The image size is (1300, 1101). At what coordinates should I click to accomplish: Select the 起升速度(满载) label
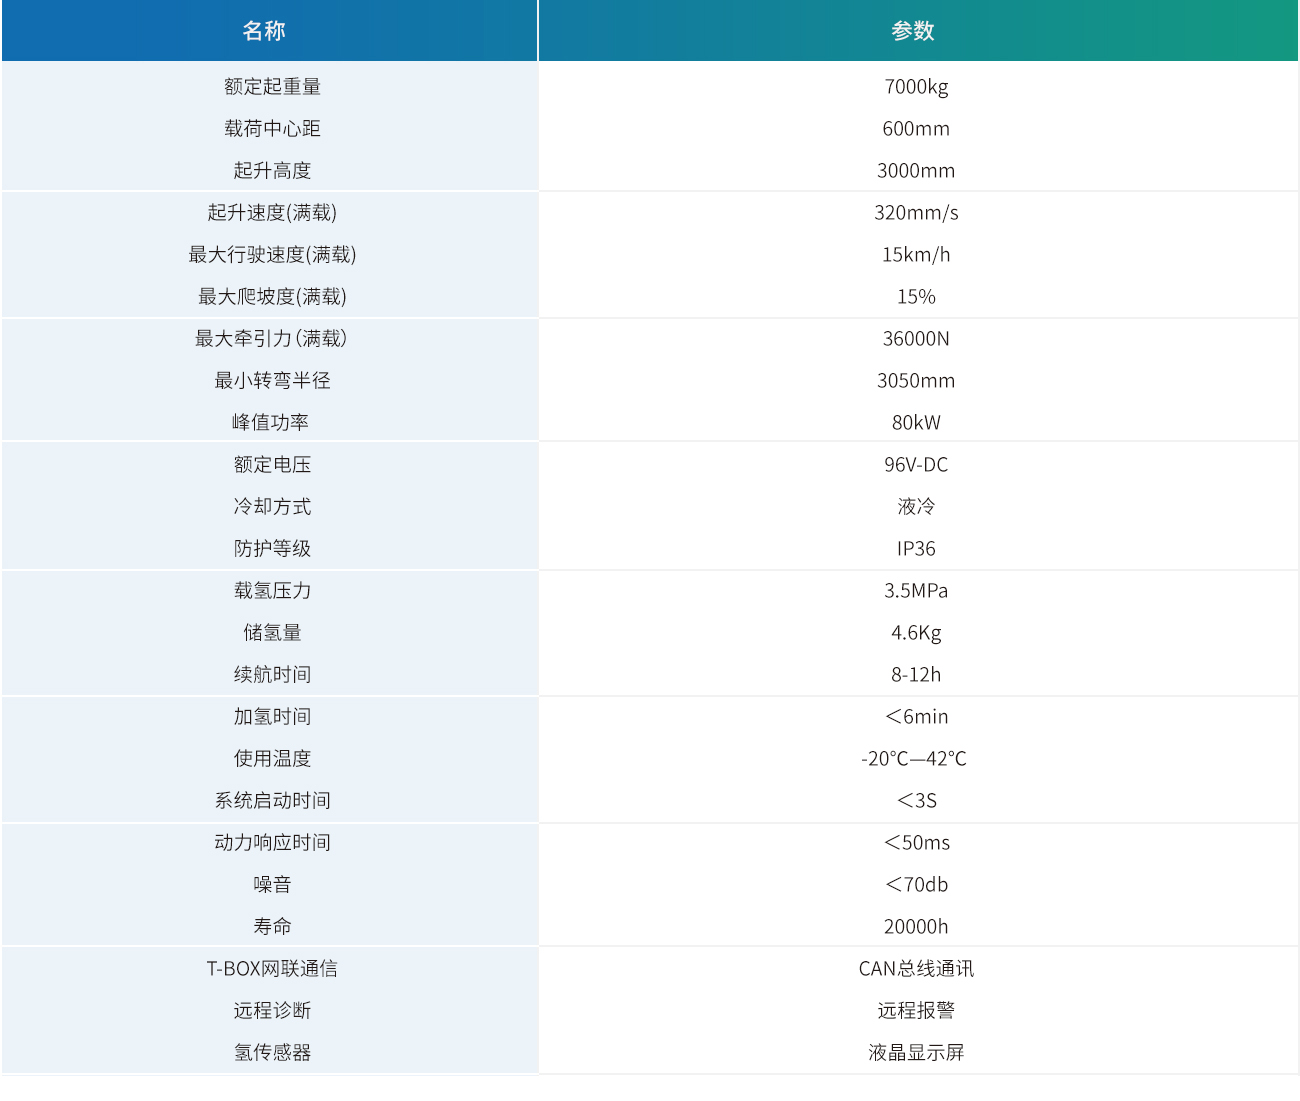(272, 213)
